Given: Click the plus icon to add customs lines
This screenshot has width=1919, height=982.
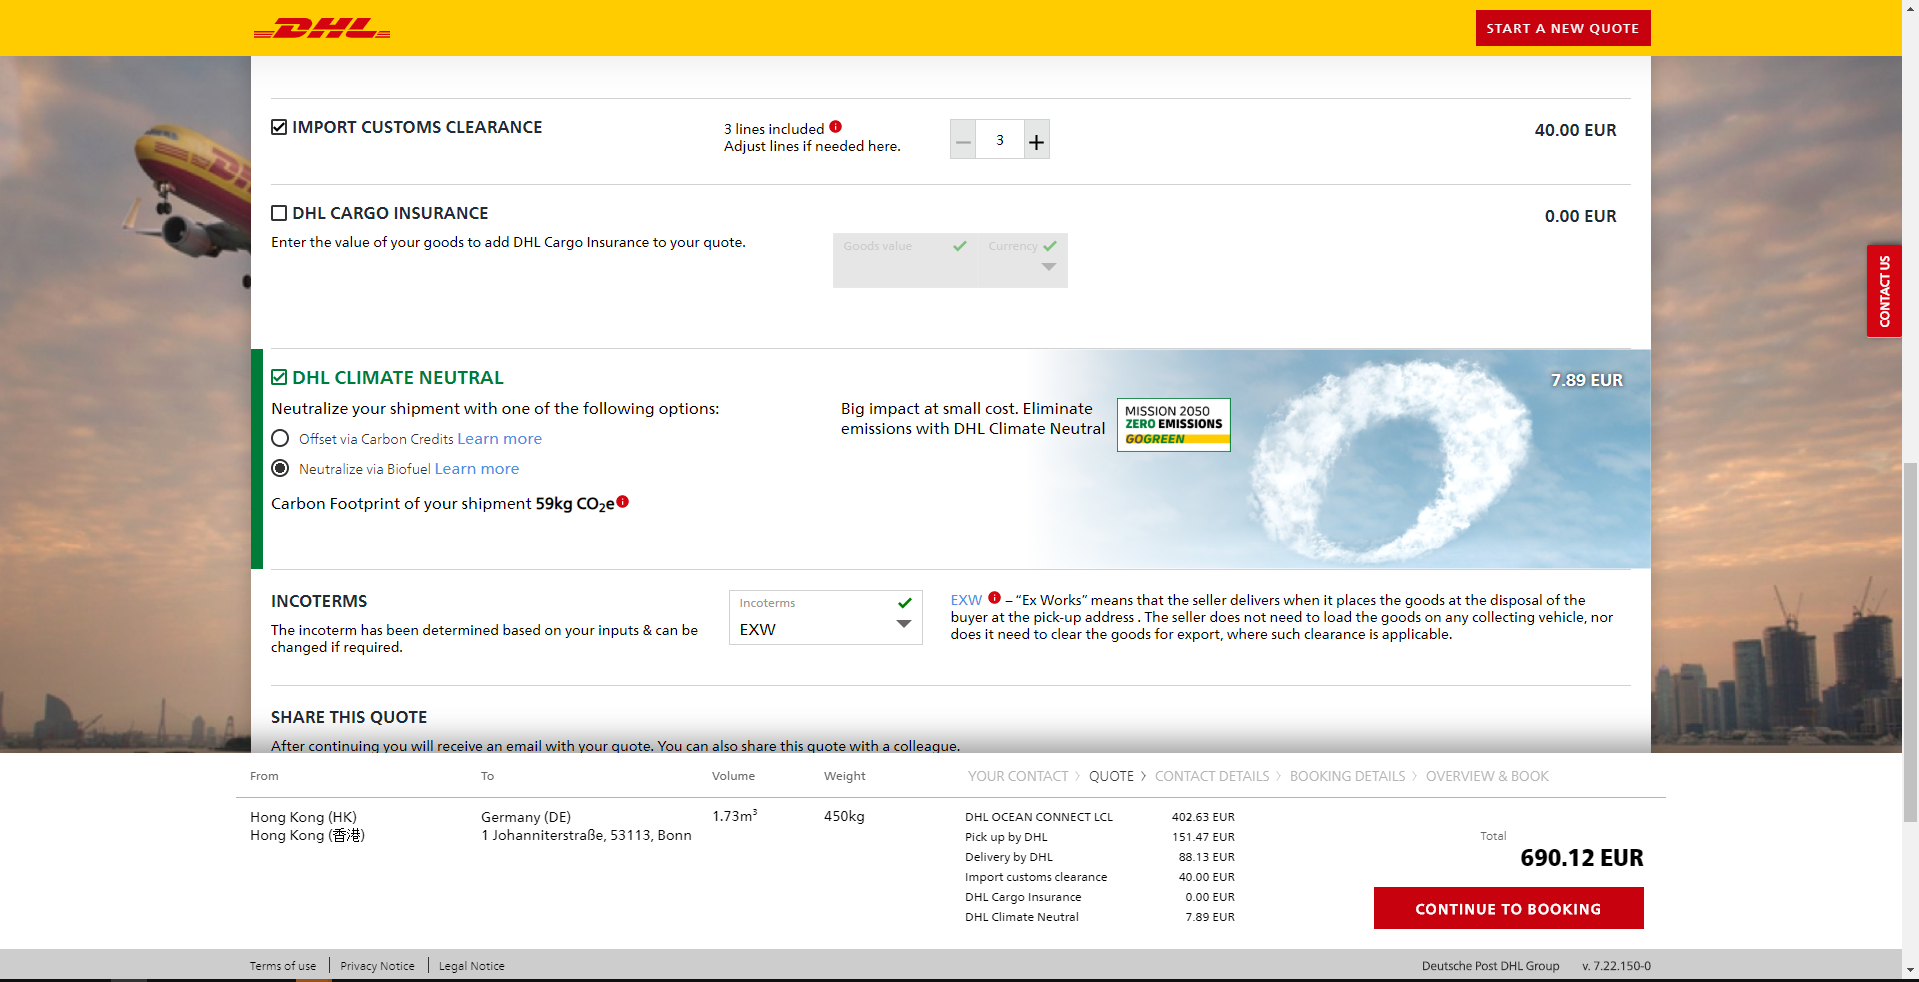Looking at the screenshot, I should click(x=1036, y=140).
